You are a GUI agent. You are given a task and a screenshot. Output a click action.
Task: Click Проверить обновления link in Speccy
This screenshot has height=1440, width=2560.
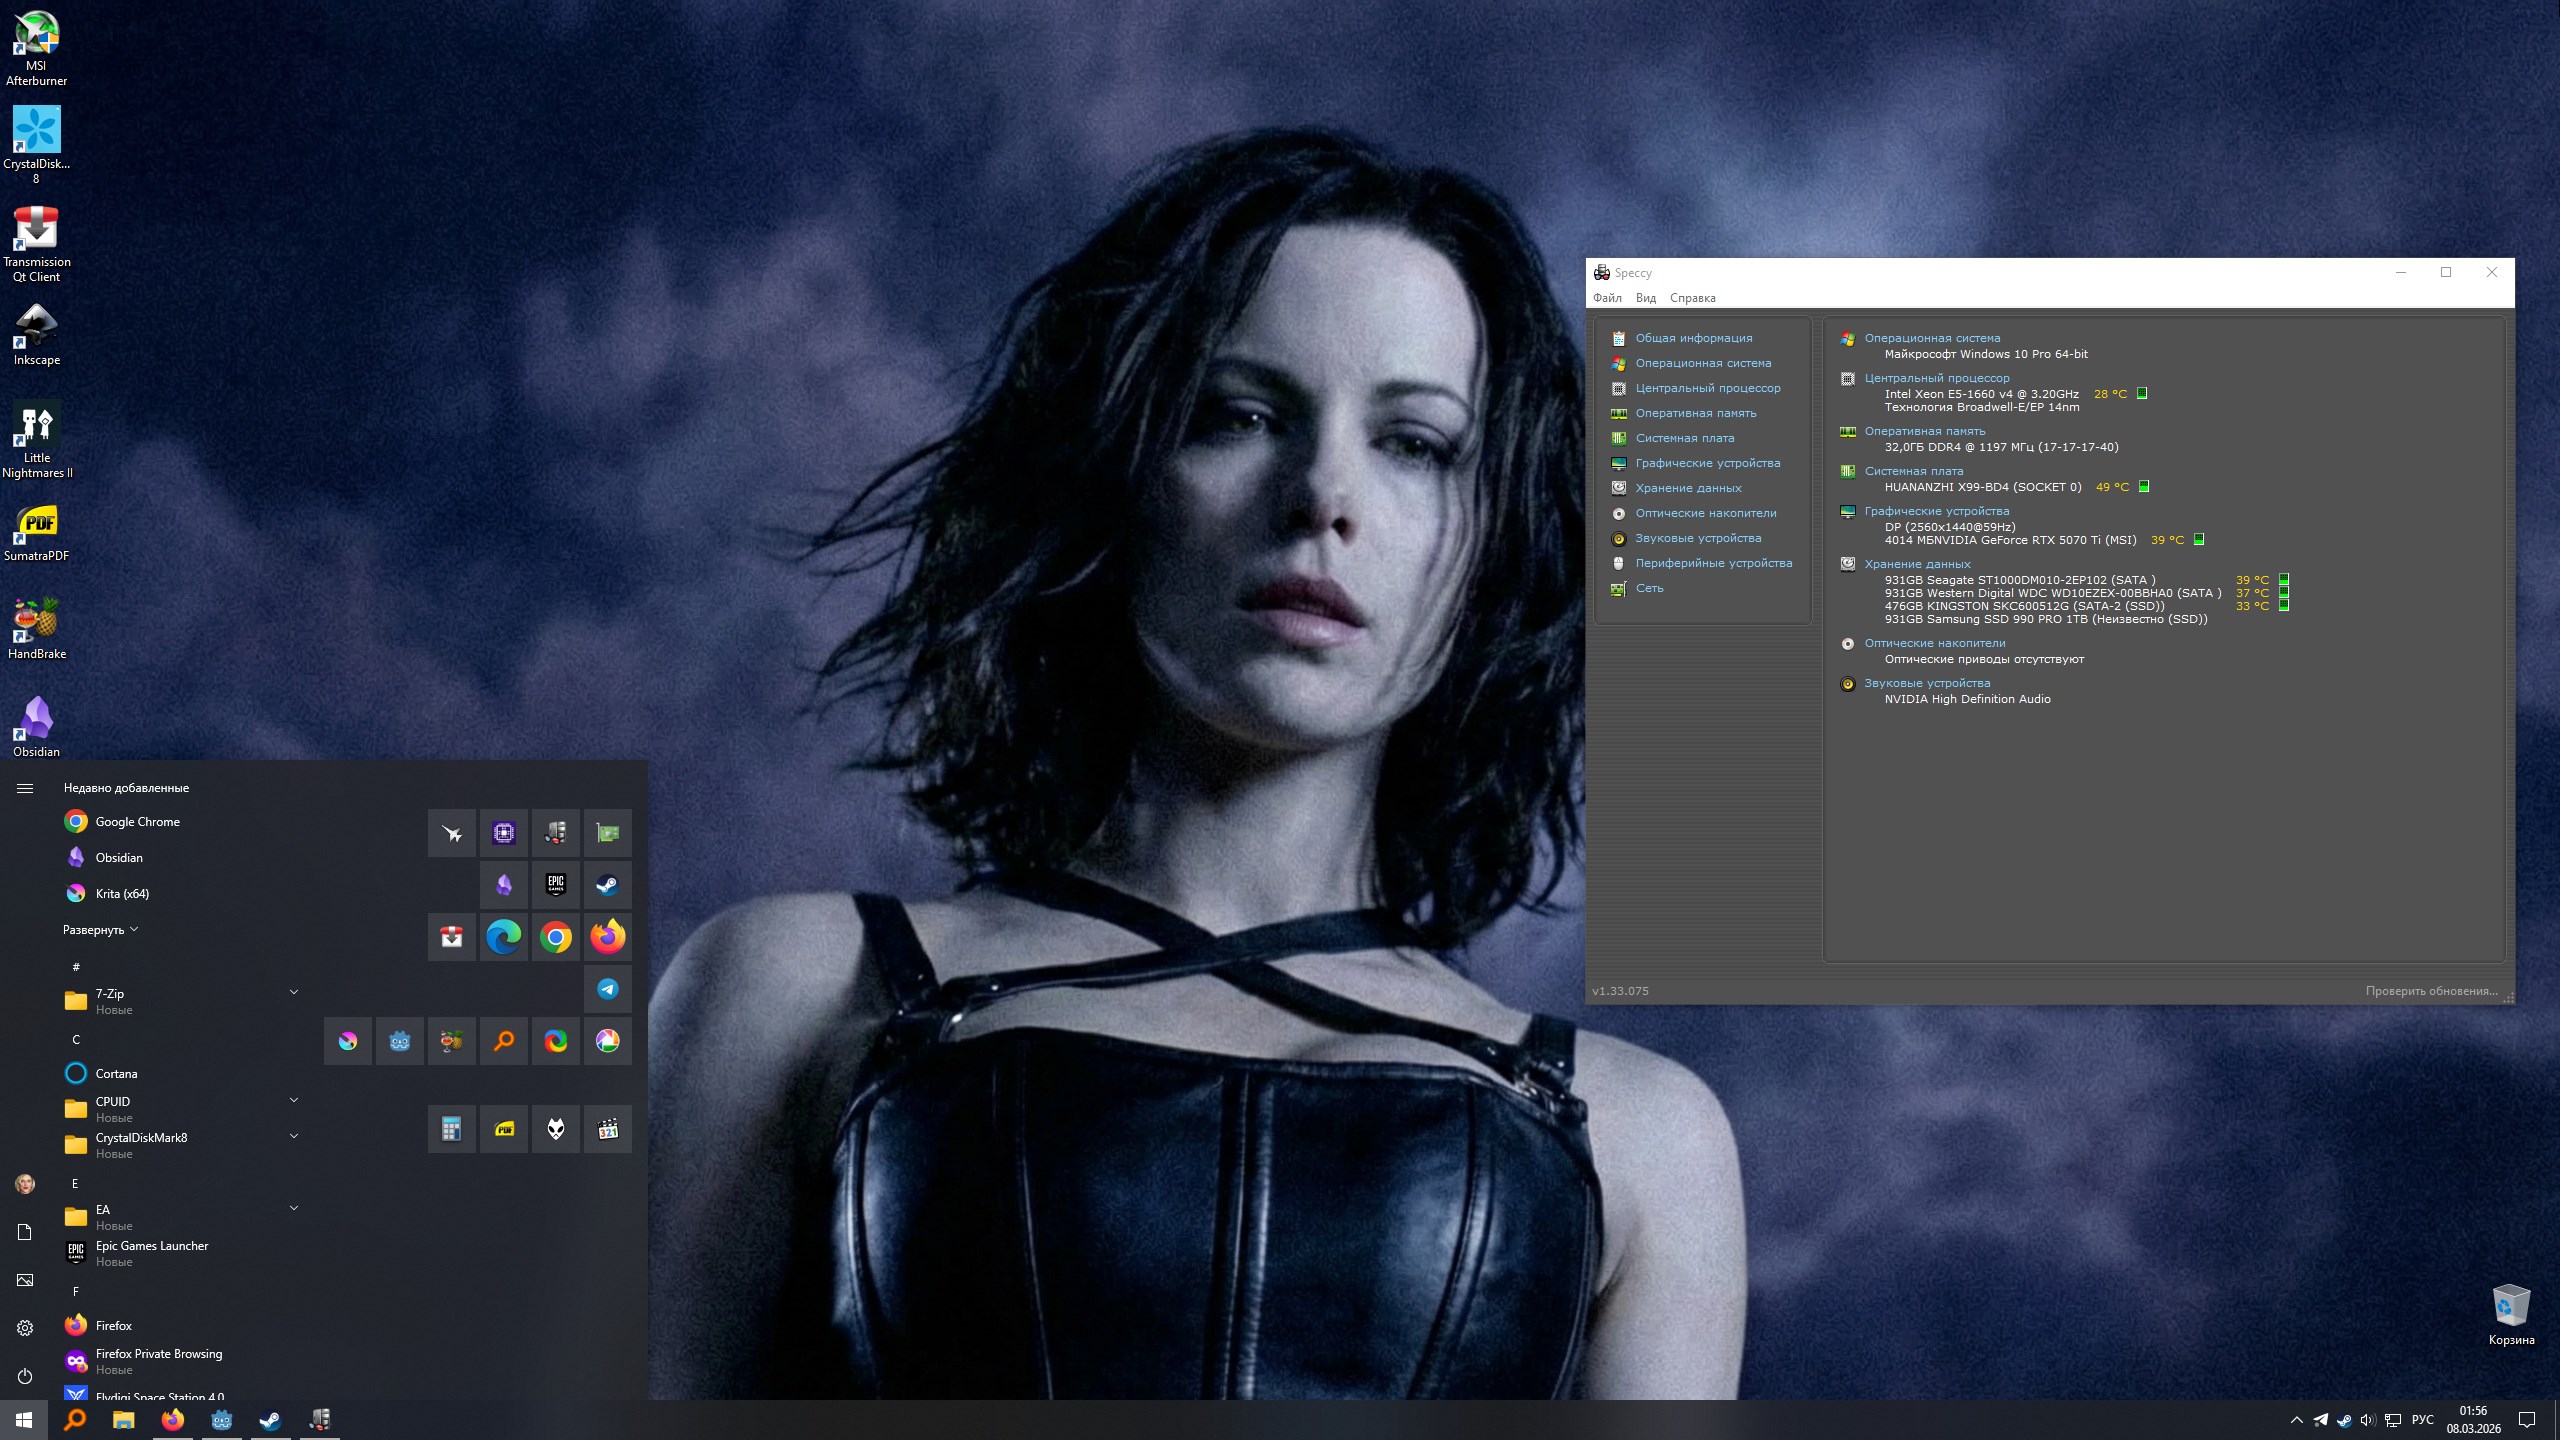tap(2431, 991)
